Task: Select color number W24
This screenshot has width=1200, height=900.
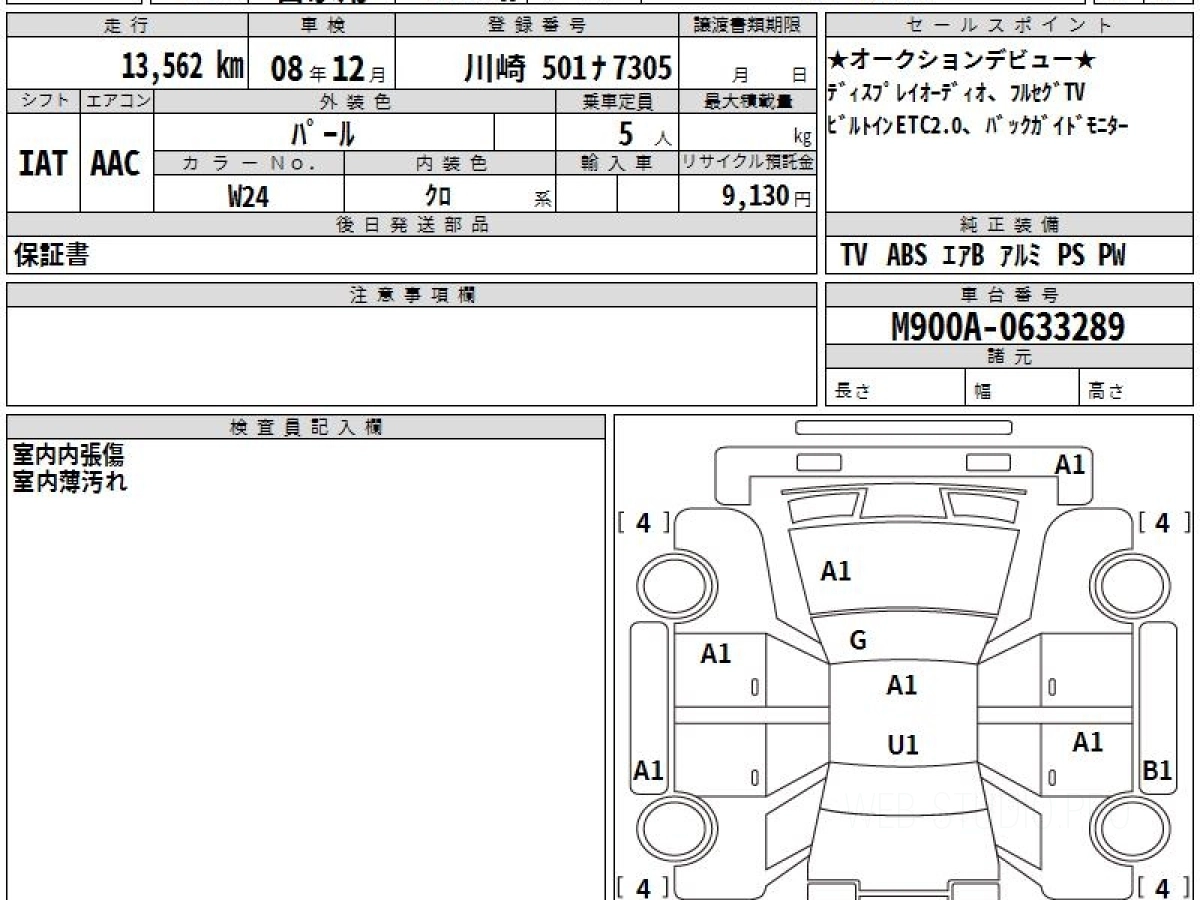Action: (249, 197)
